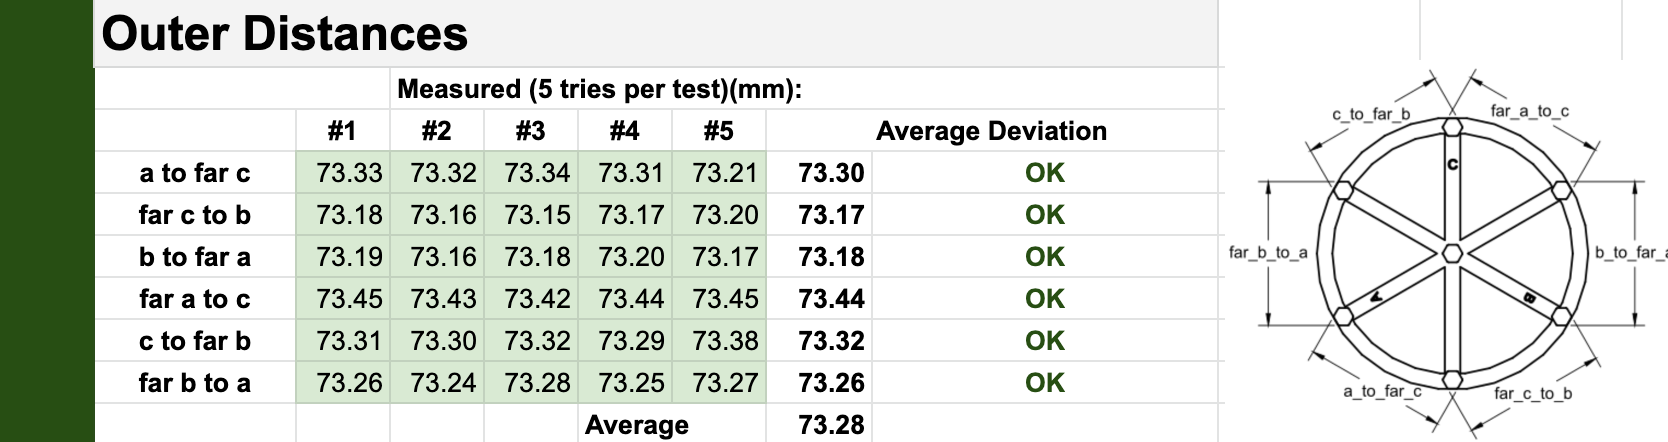Click the OK status in 'a to far c' row
1668x442 pixels.
tap(1044, 173)
